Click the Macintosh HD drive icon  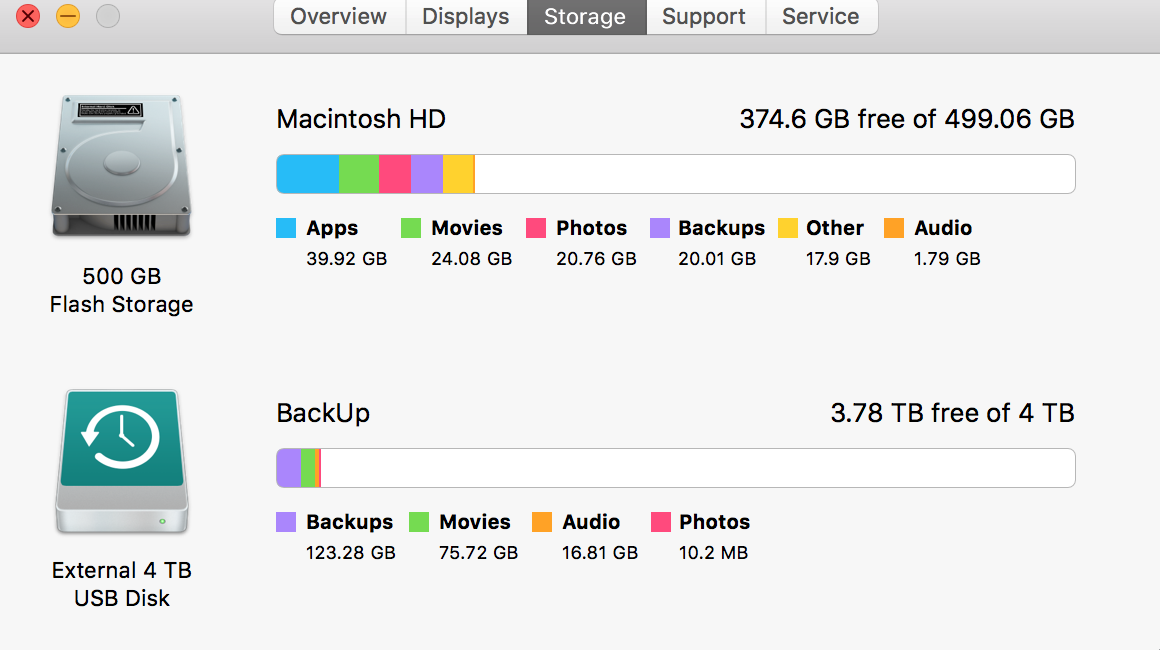121,166
